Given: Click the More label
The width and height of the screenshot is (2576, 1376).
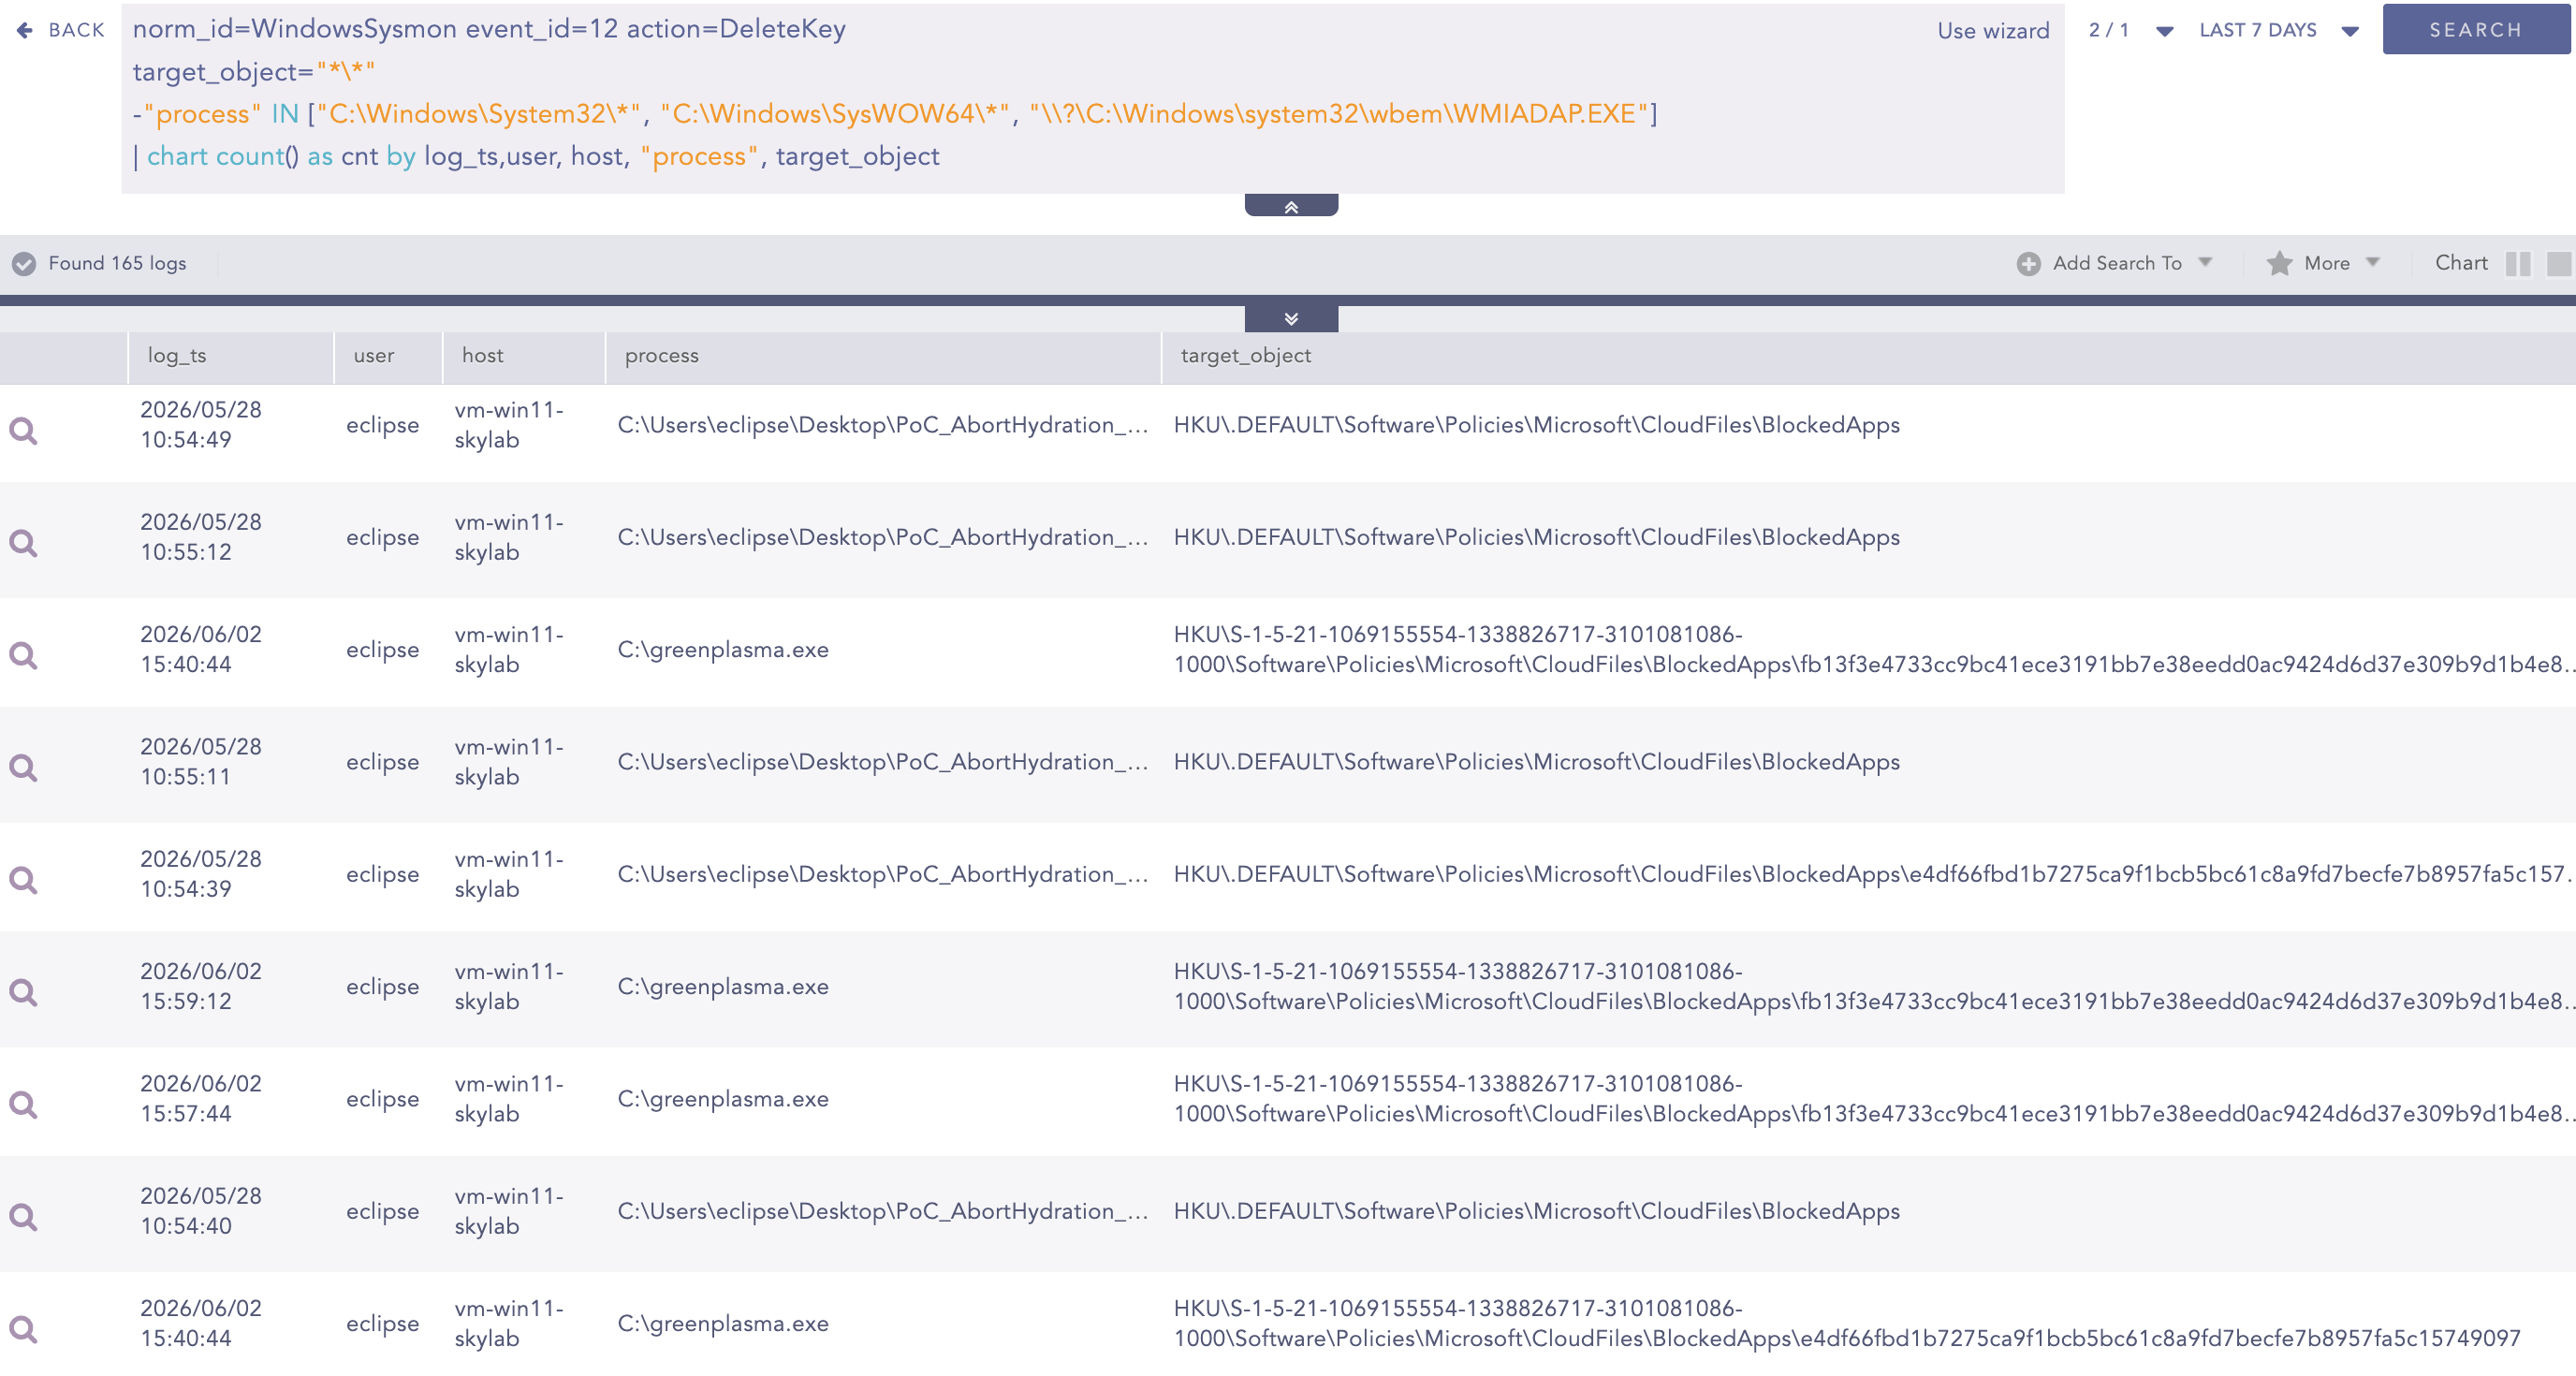Looking at the screenshot, I should pyautogui.click(x=2327, y=263).
